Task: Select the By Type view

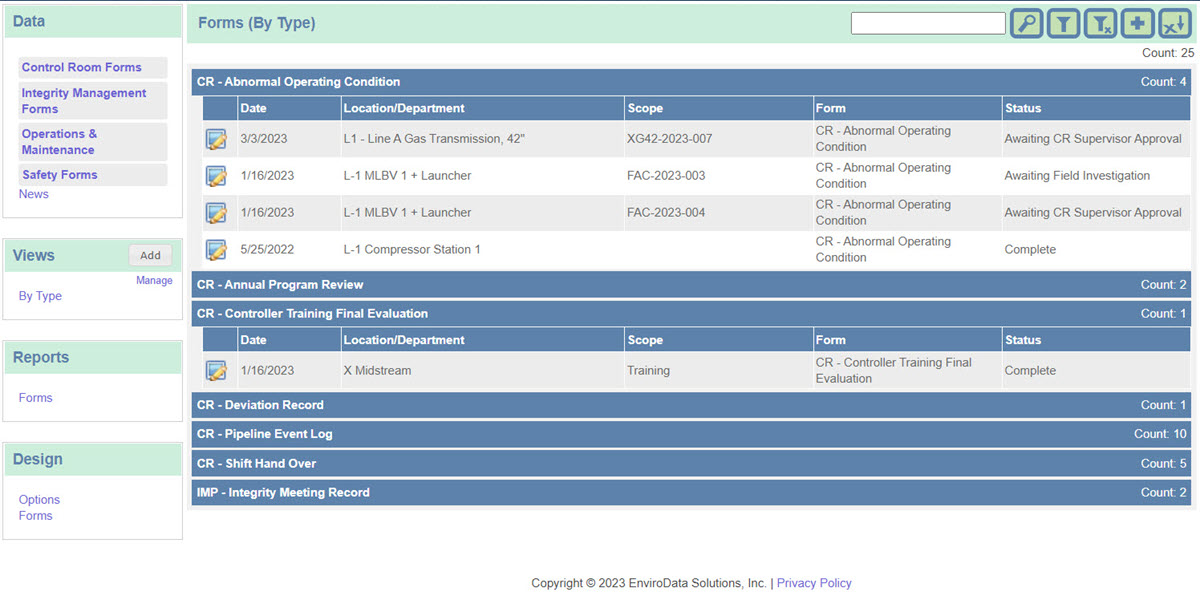Action: tap(40, 296)
